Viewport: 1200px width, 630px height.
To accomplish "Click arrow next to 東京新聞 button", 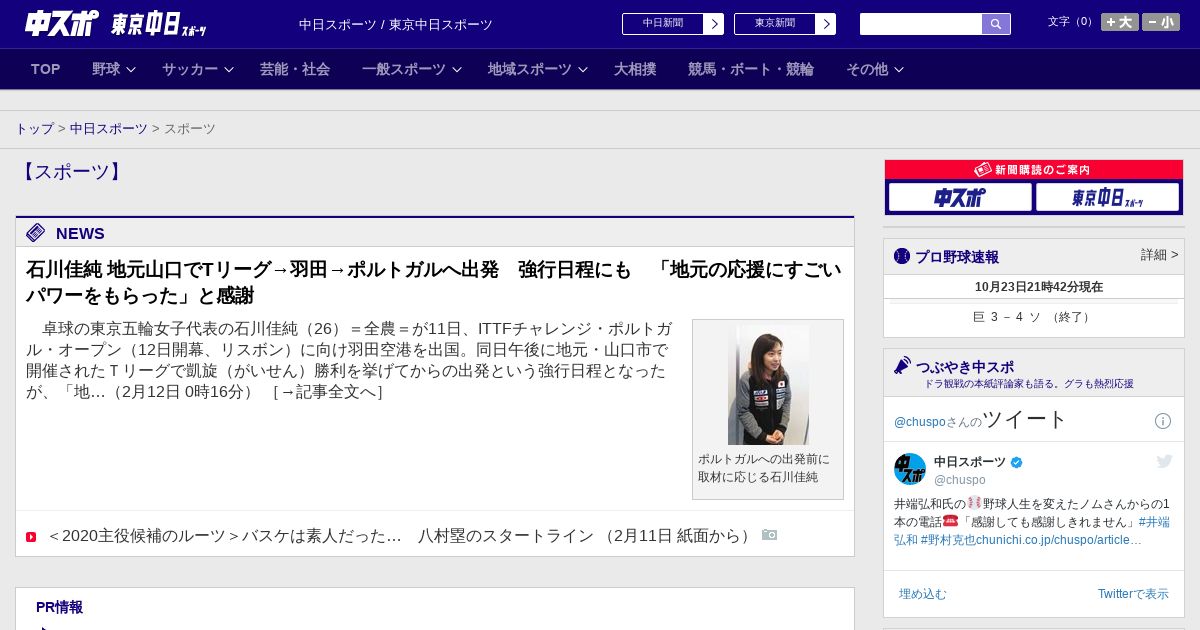I will (x=825, y=24).
